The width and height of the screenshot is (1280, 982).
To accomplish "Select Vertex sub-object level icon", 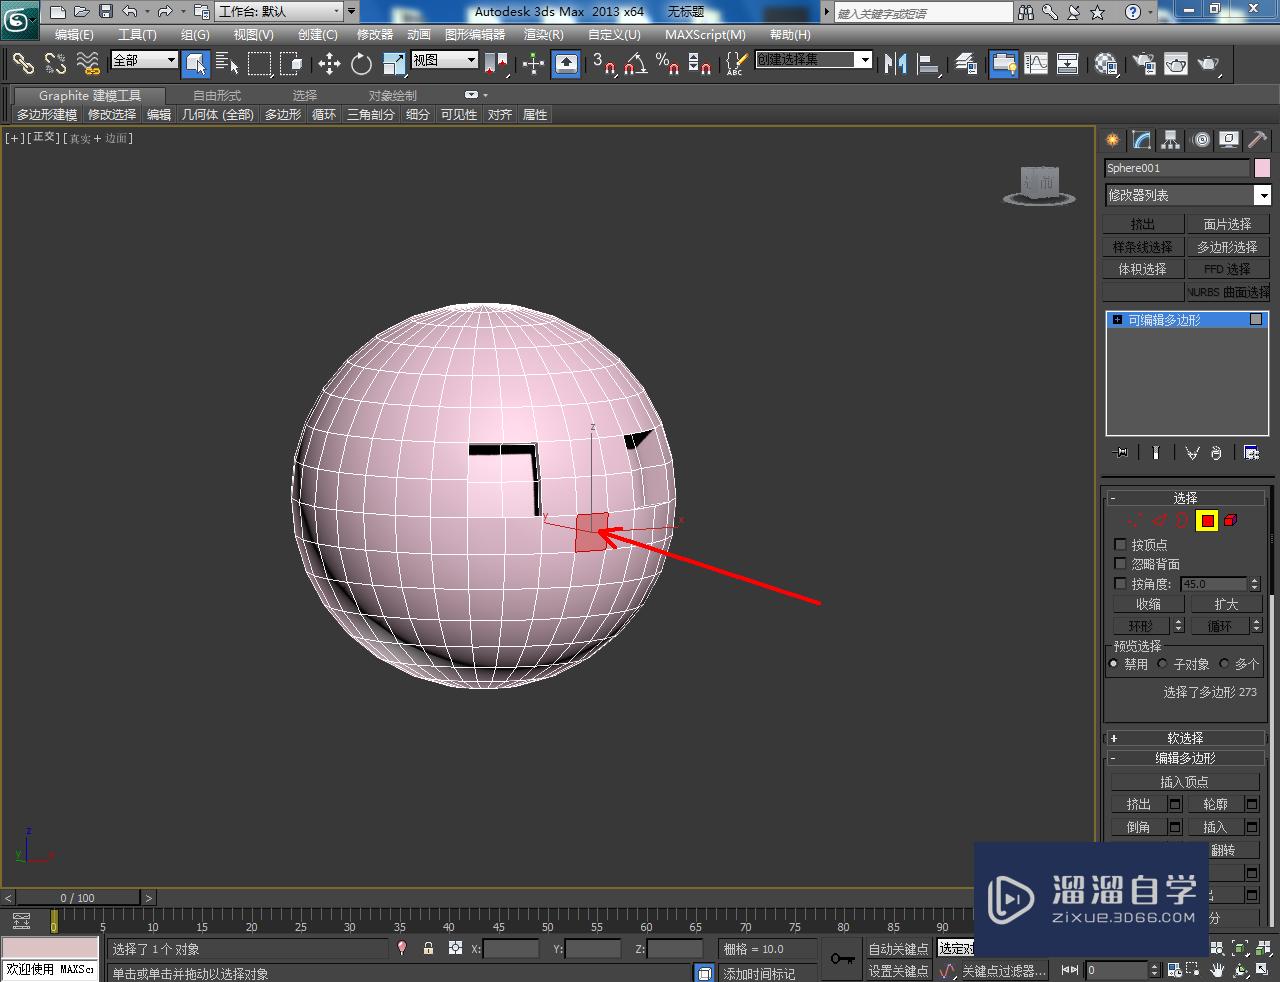I will [1134, 520].
